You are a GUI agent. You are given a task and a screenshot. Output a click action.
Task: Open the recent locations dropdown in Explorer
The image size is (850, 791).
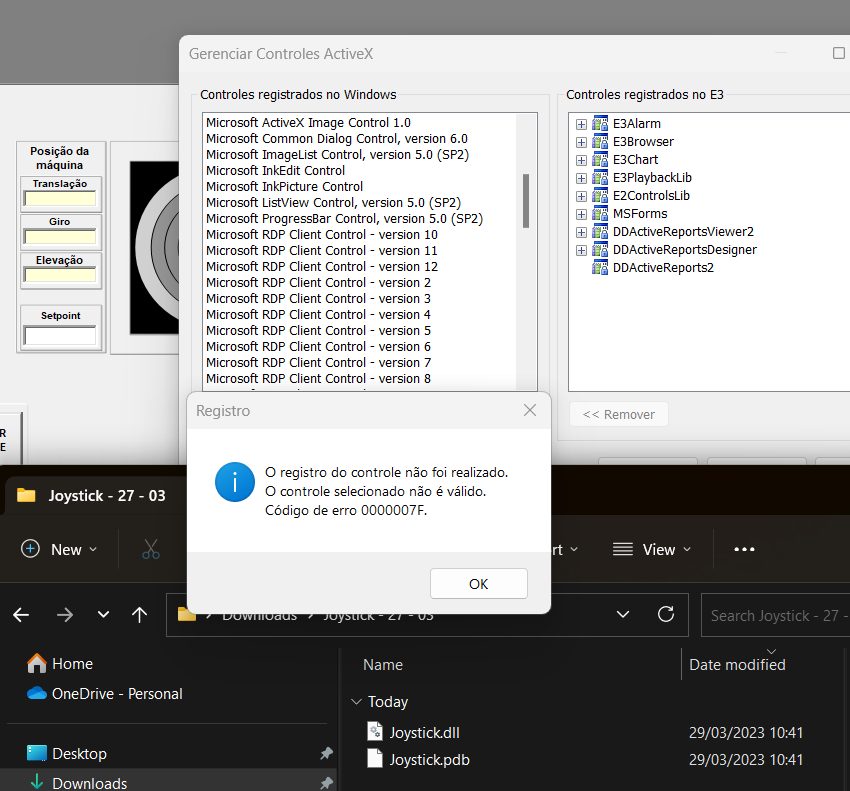tap(103, 615)
